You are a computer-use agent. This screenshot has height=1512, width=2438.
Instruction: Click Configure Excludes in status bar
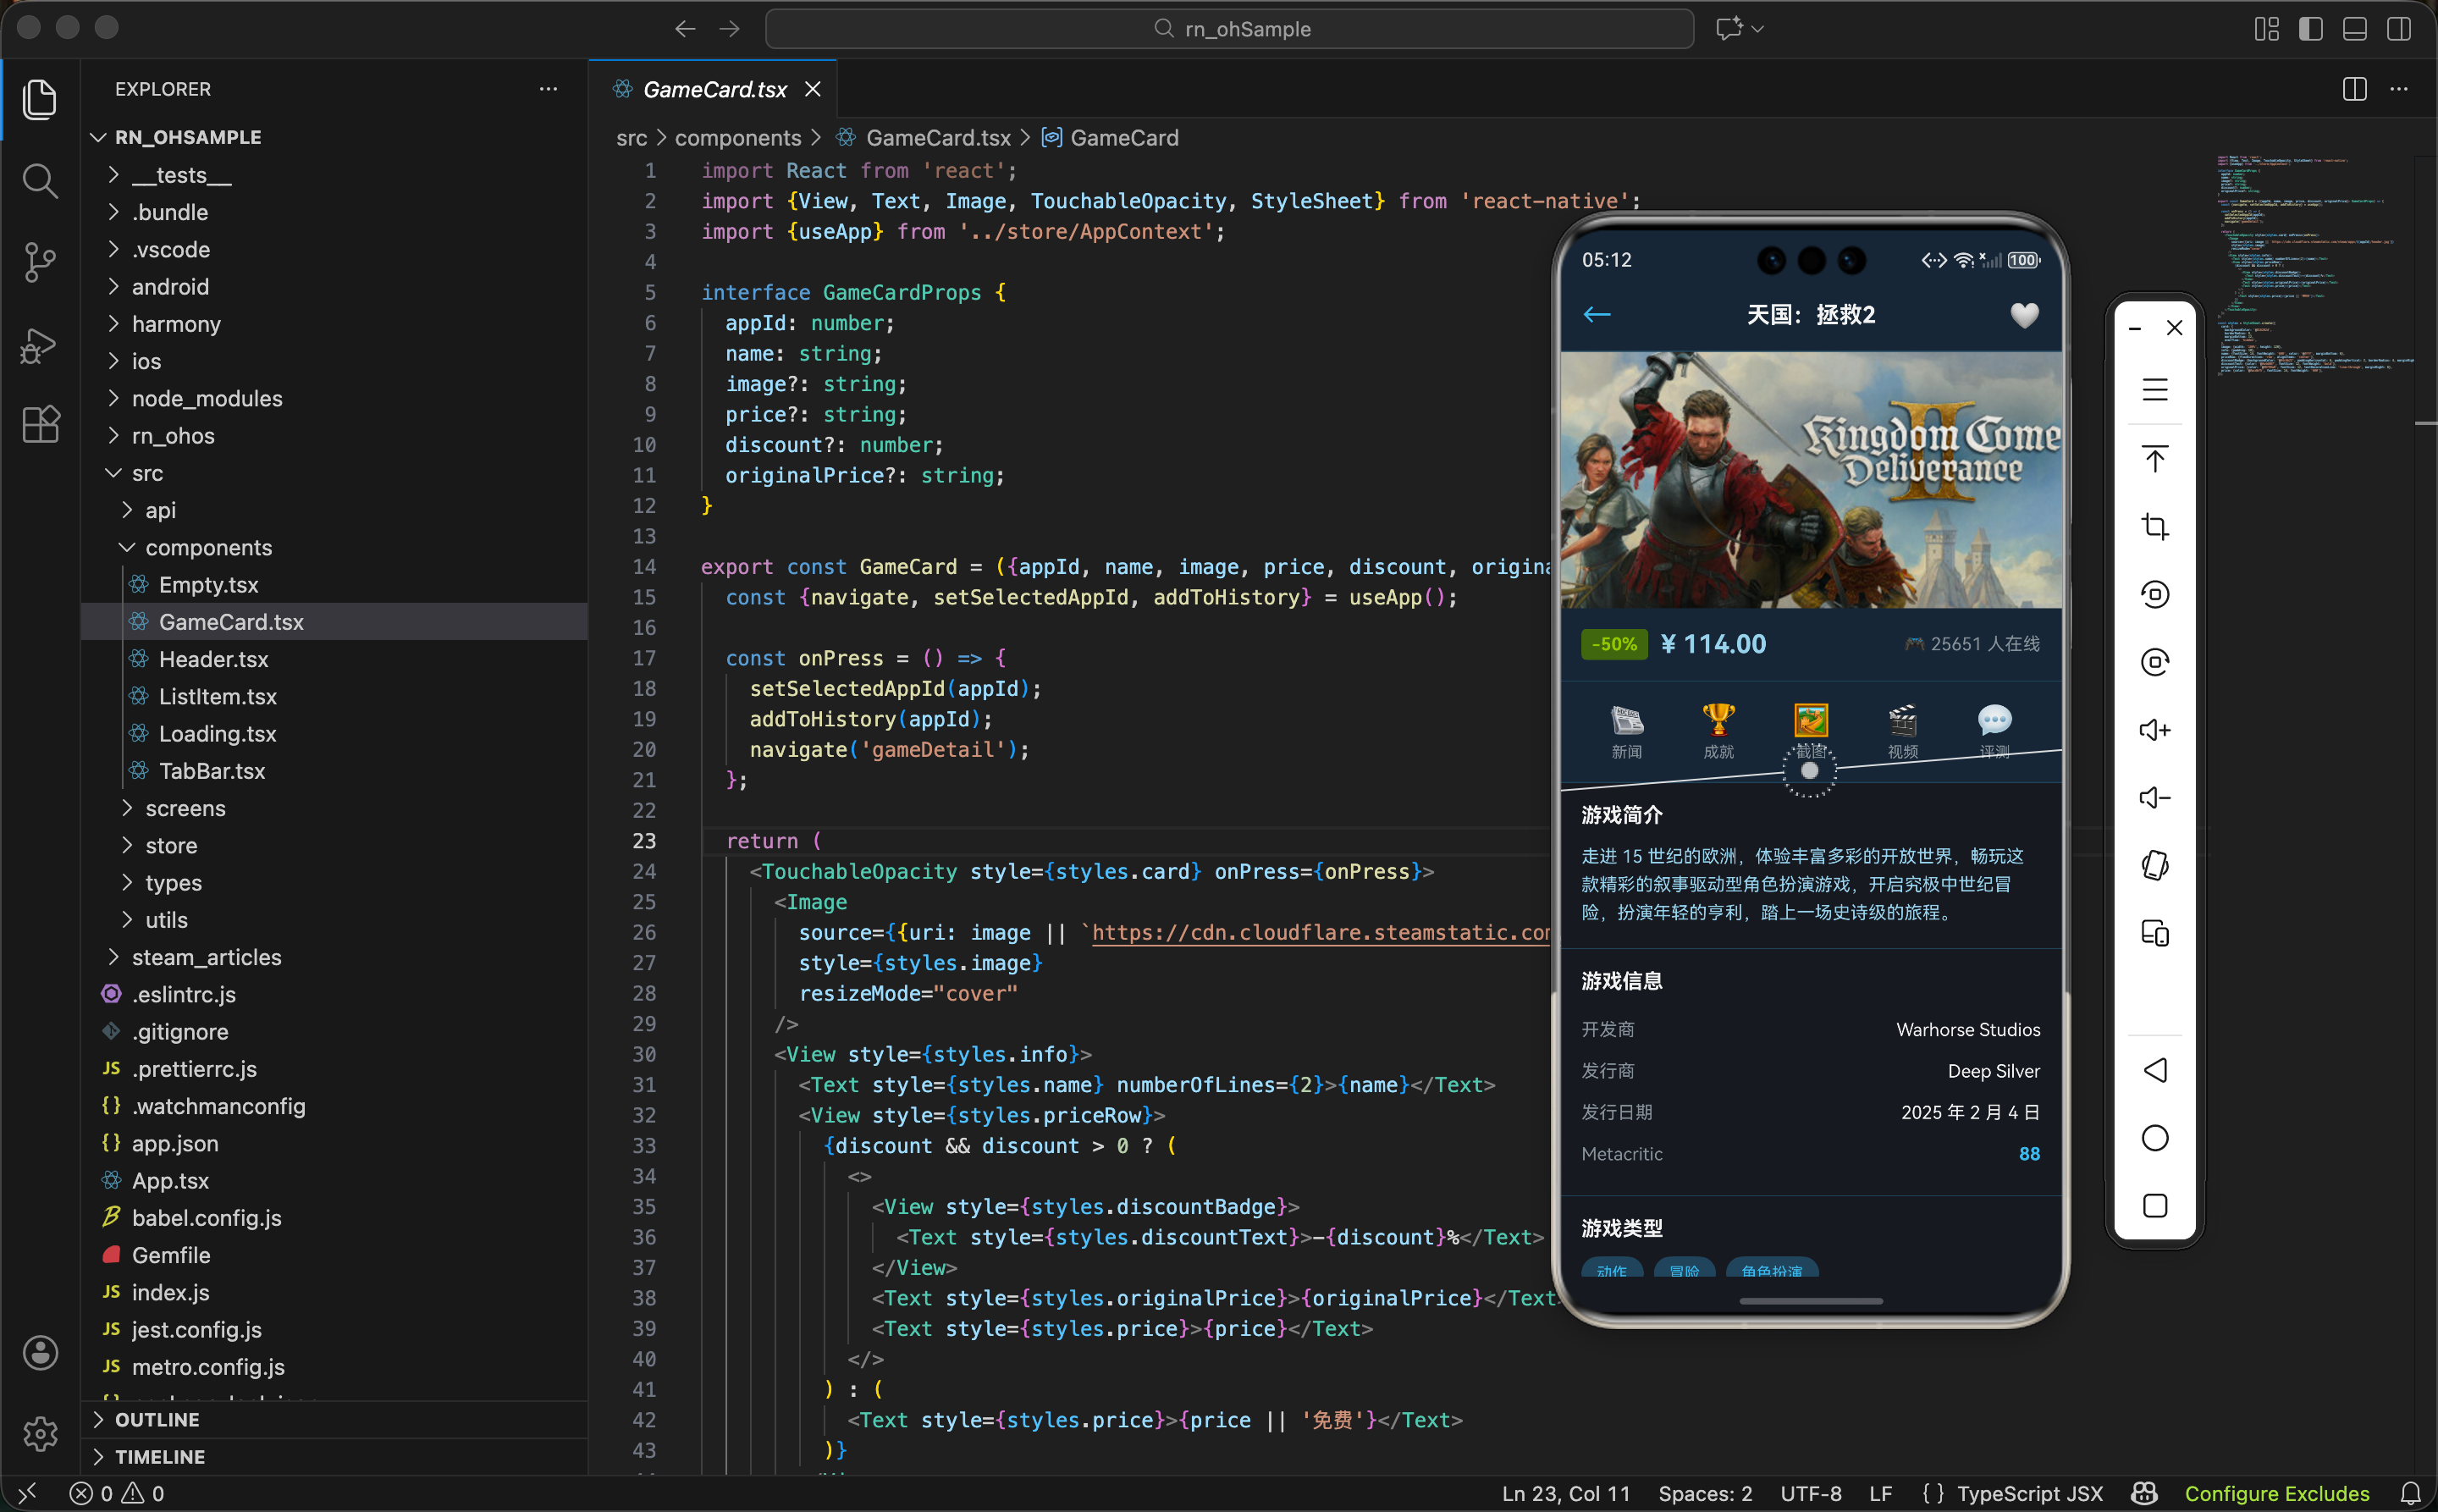pyautogui.click(x=2277, y=1493)
